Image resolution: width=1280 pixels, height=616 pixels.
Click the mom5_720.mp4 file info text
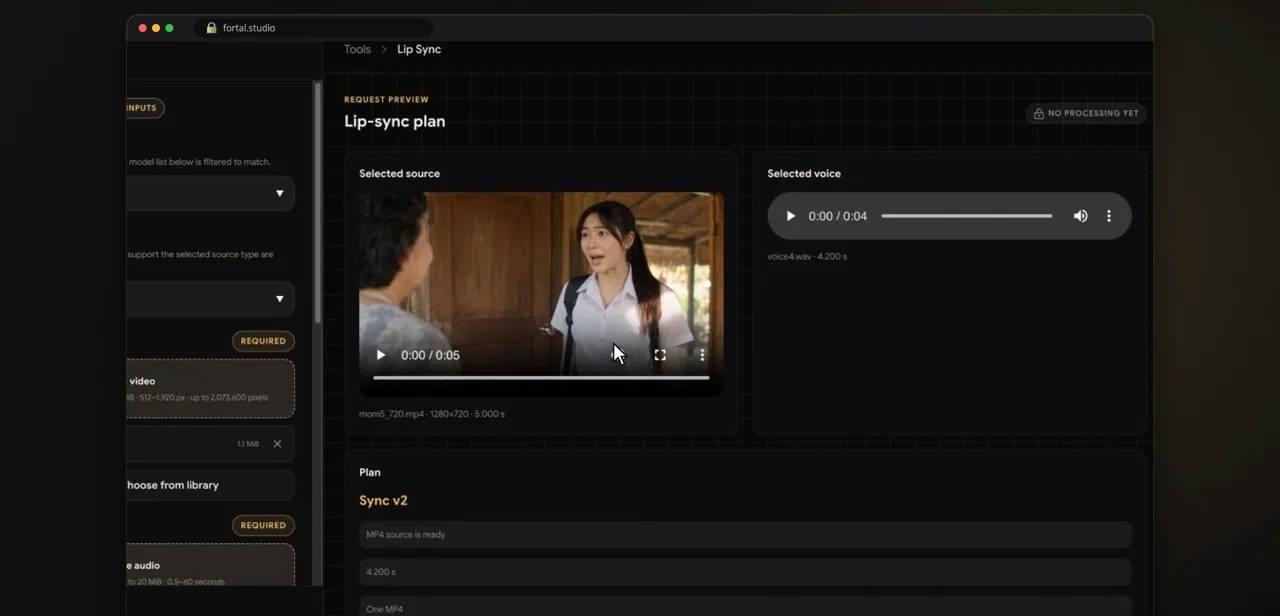coord(432,414)
